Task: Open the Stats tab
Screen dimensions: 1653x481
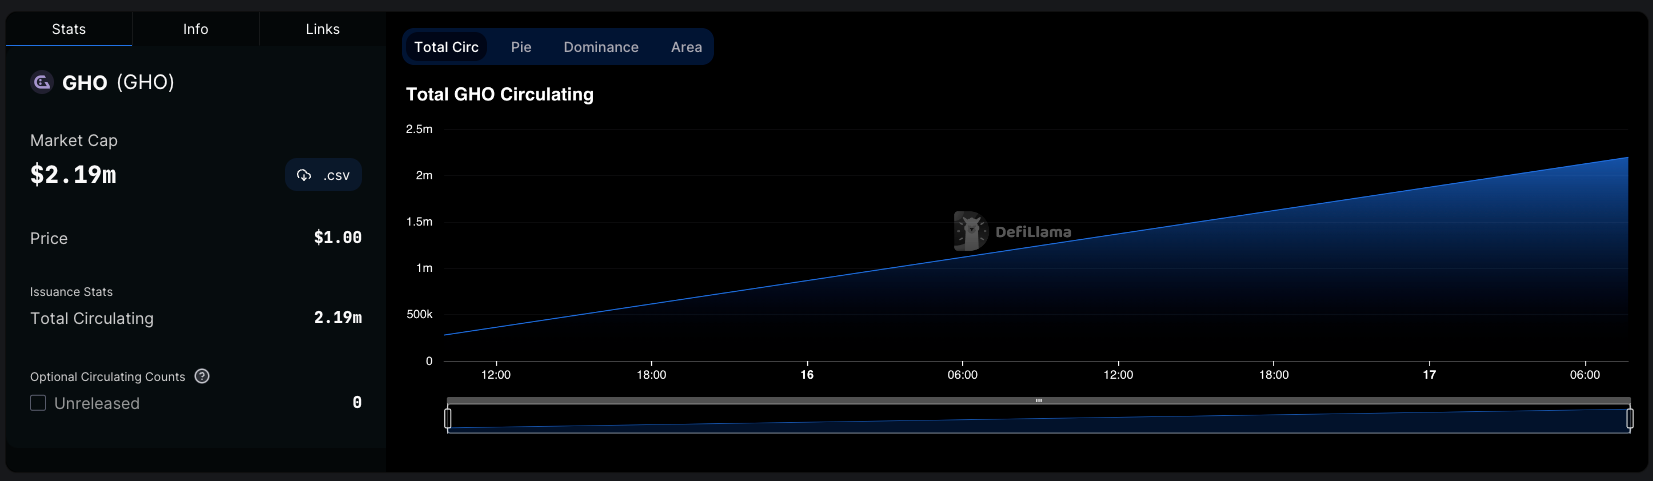Action: (x=69, y=29)
